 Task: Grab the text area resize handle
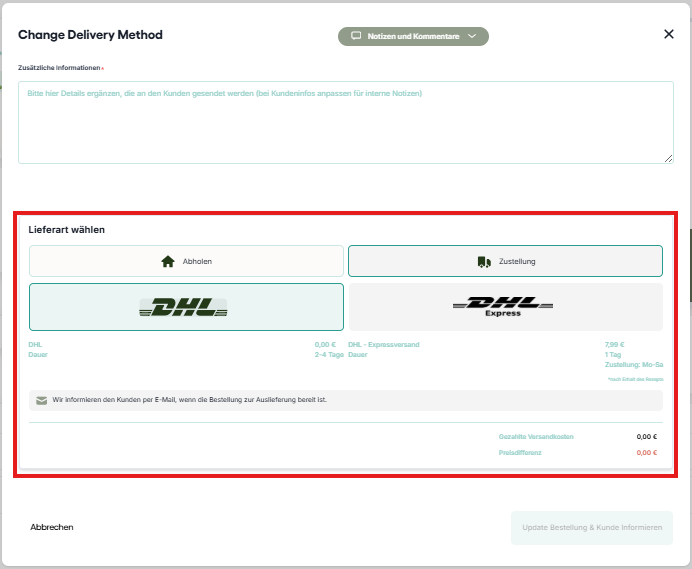click(x=668, y=158)
